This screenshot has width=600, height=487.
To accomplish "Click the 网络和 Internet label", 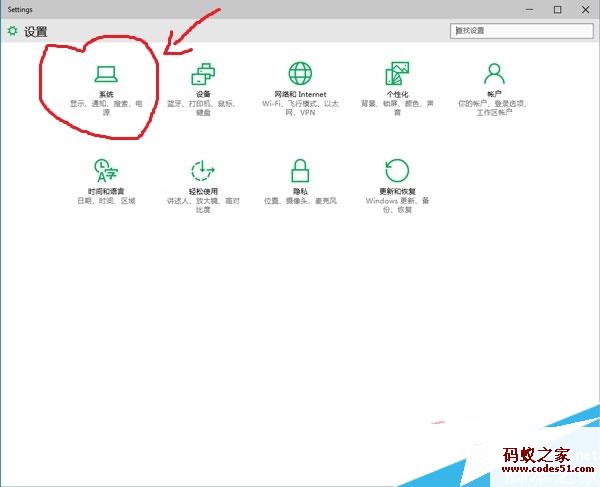I will coord(300,94).
